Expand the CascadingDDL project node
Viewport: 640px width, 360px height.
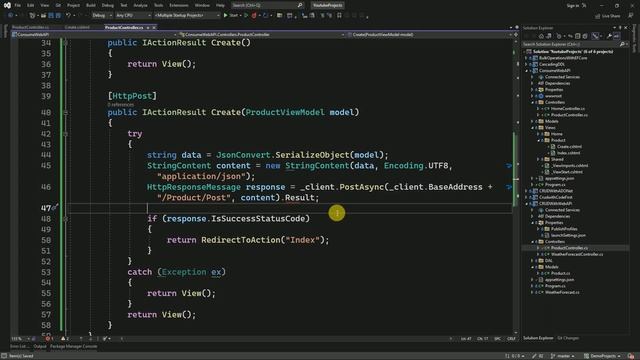[x=526, y=64]
